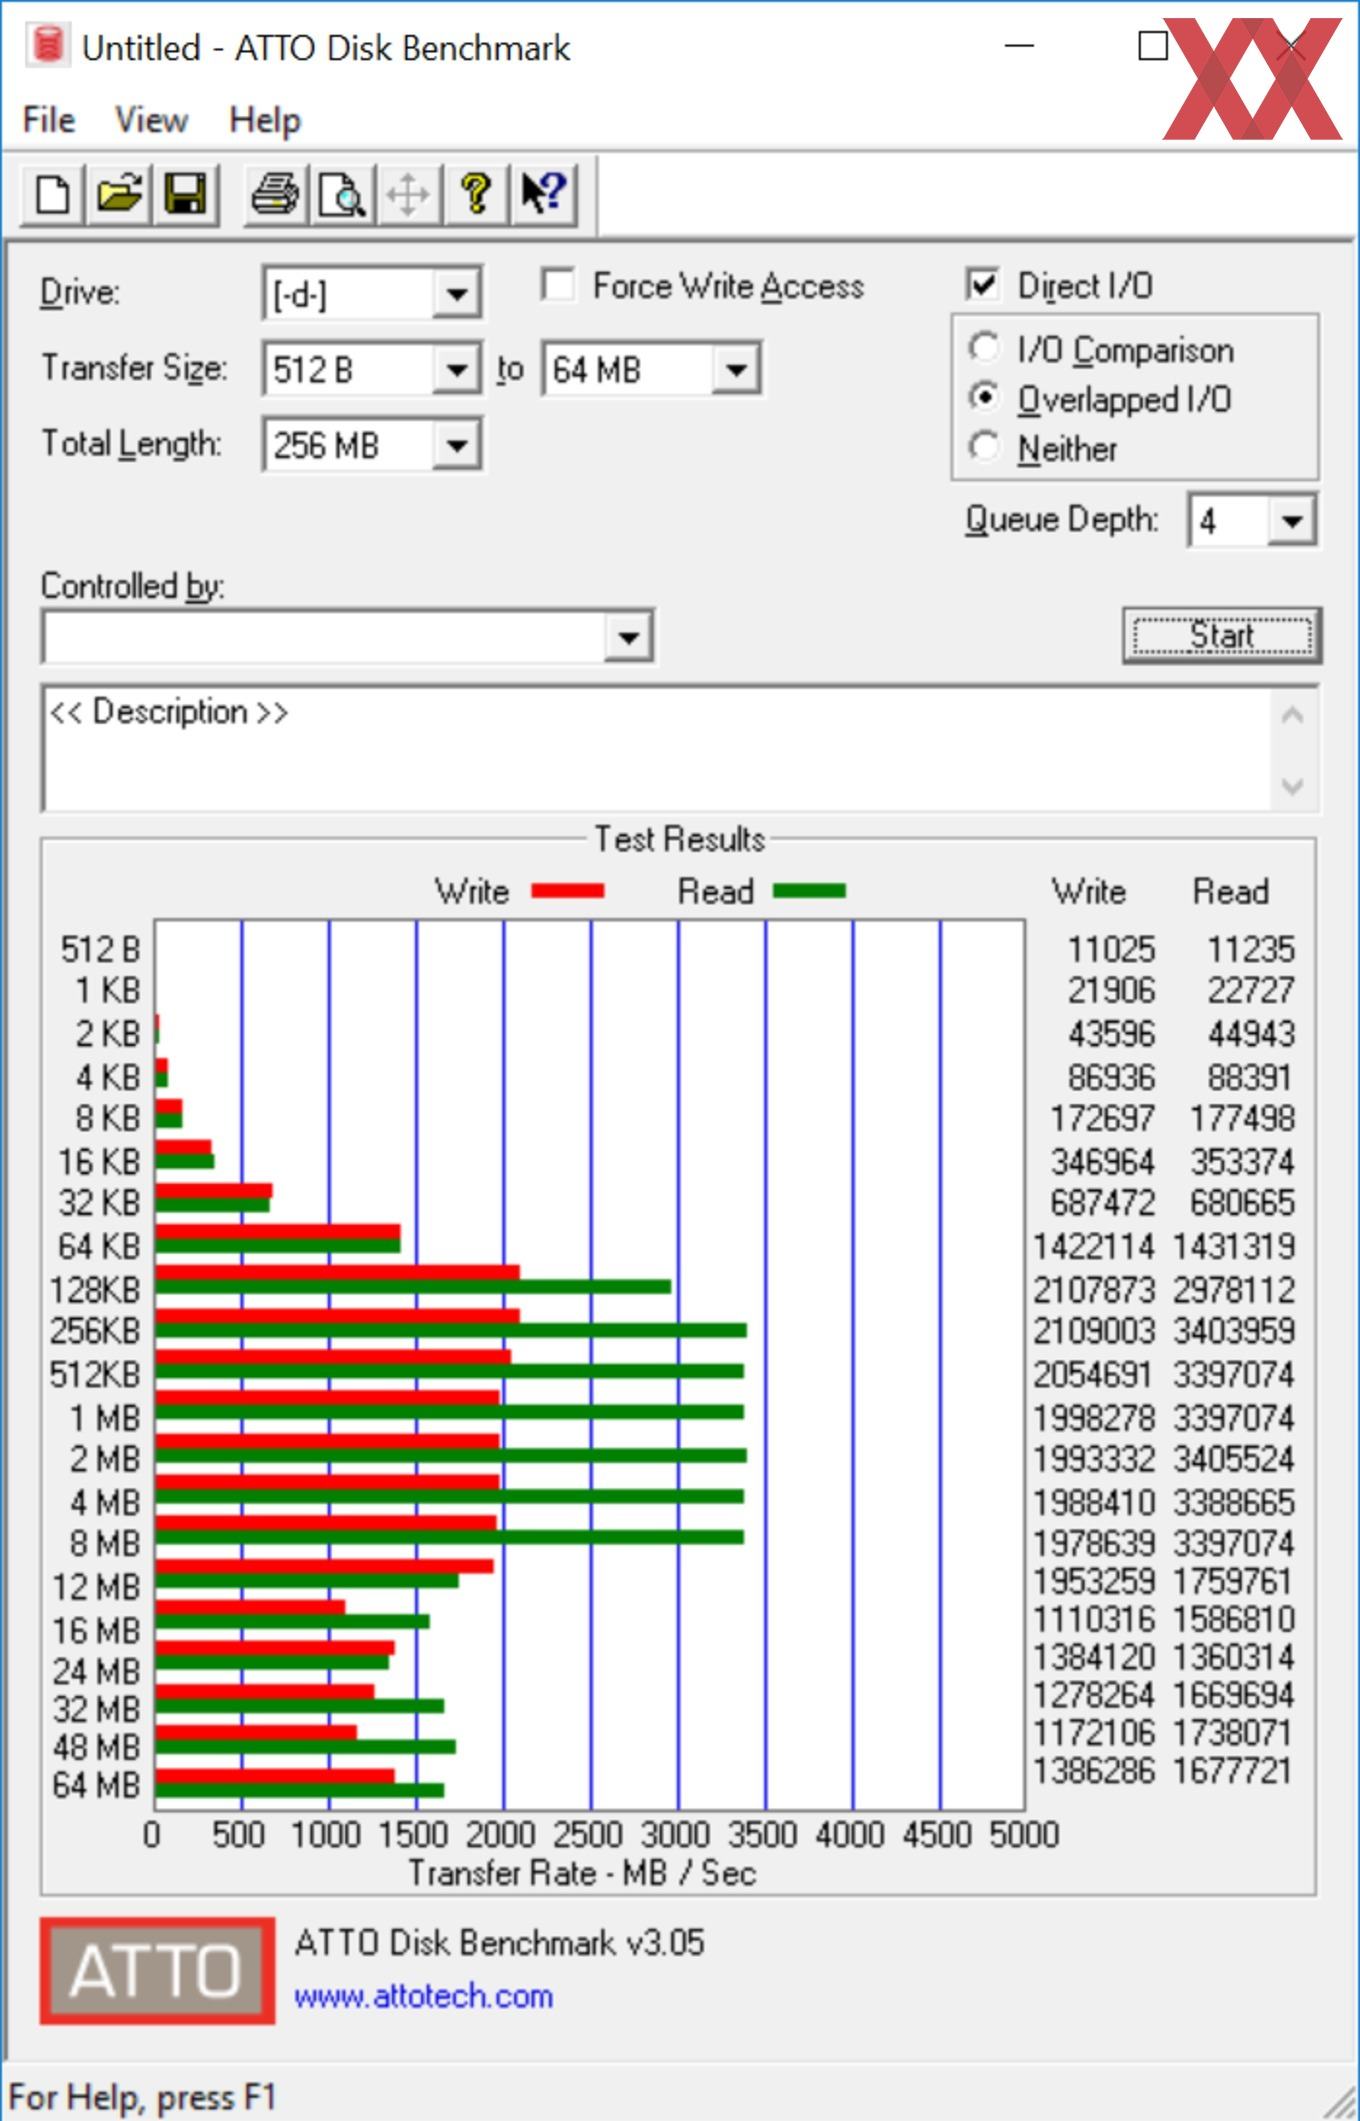Screen dimensions: 1360x2121
Task: Click the ATTO logo image
Action: pyautogui.click(x=157, y=1970)
